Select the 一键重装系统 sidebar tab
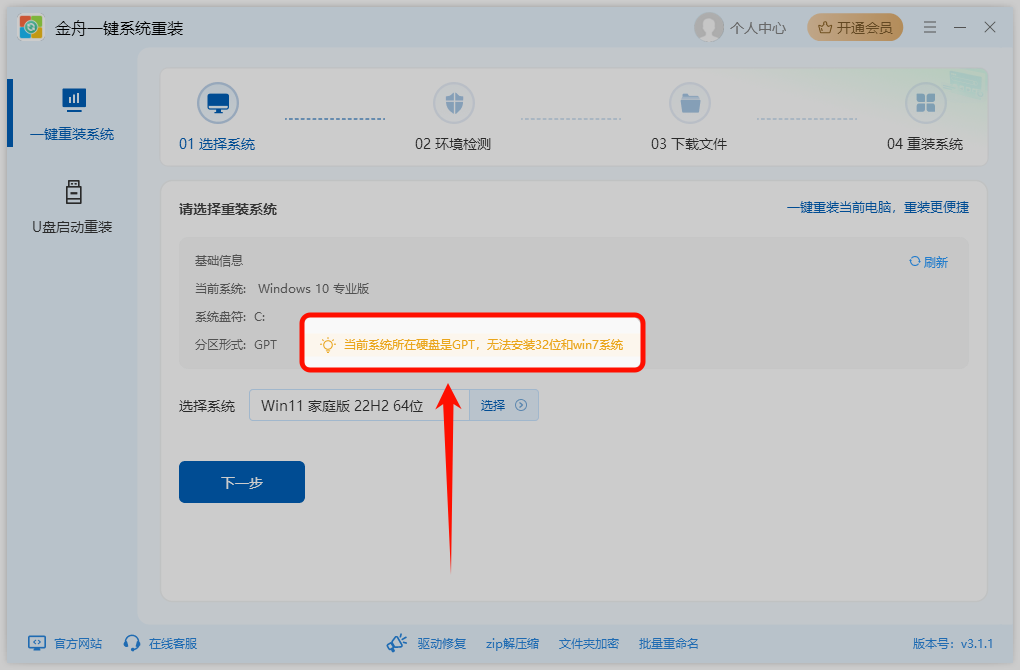1020x670 pixels. click(x=72, y=114)
